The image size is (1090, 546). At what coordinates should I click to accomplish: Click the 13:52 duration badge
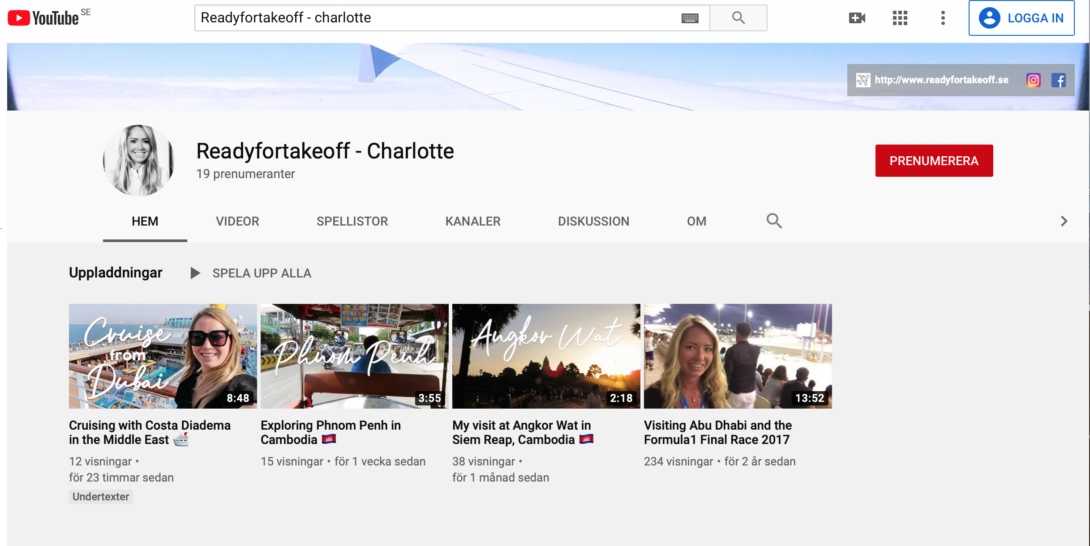[811, 399]
